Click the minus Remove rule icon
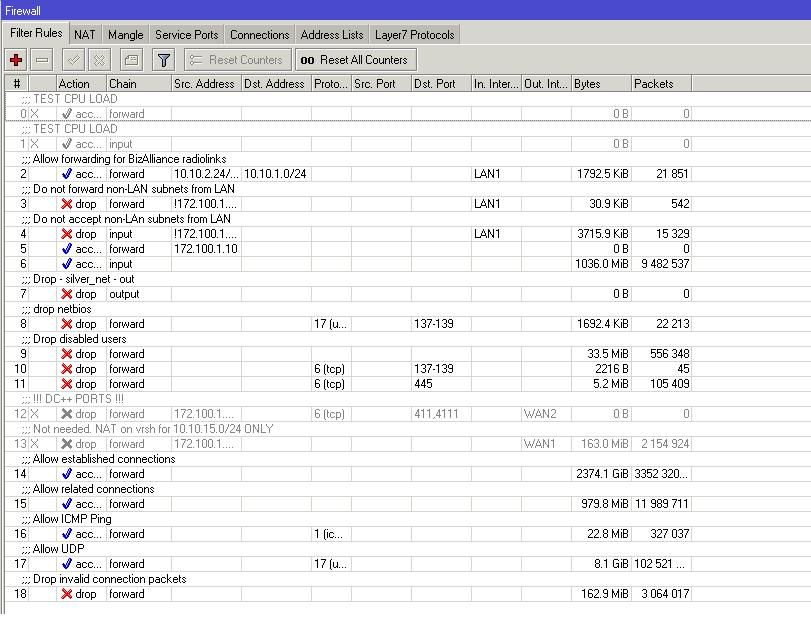The height and width of the screenshot is (634, 811). coord(42,60)
